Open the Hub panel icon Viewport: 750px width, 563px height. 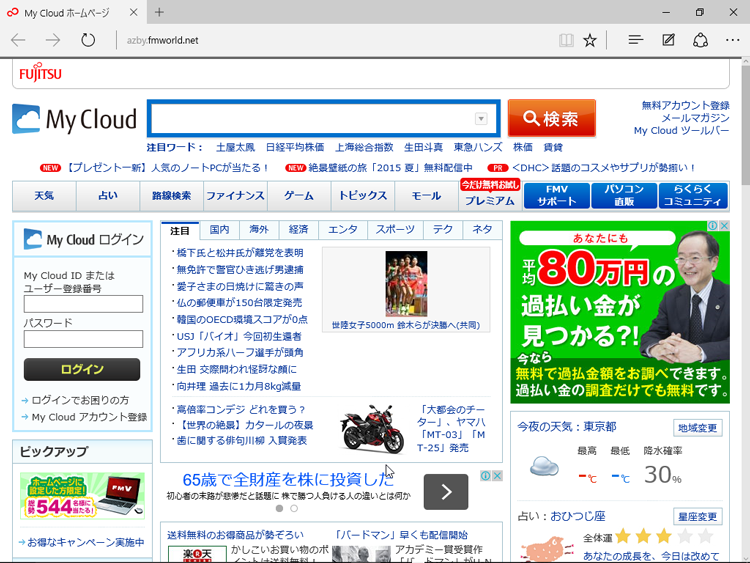635,40
